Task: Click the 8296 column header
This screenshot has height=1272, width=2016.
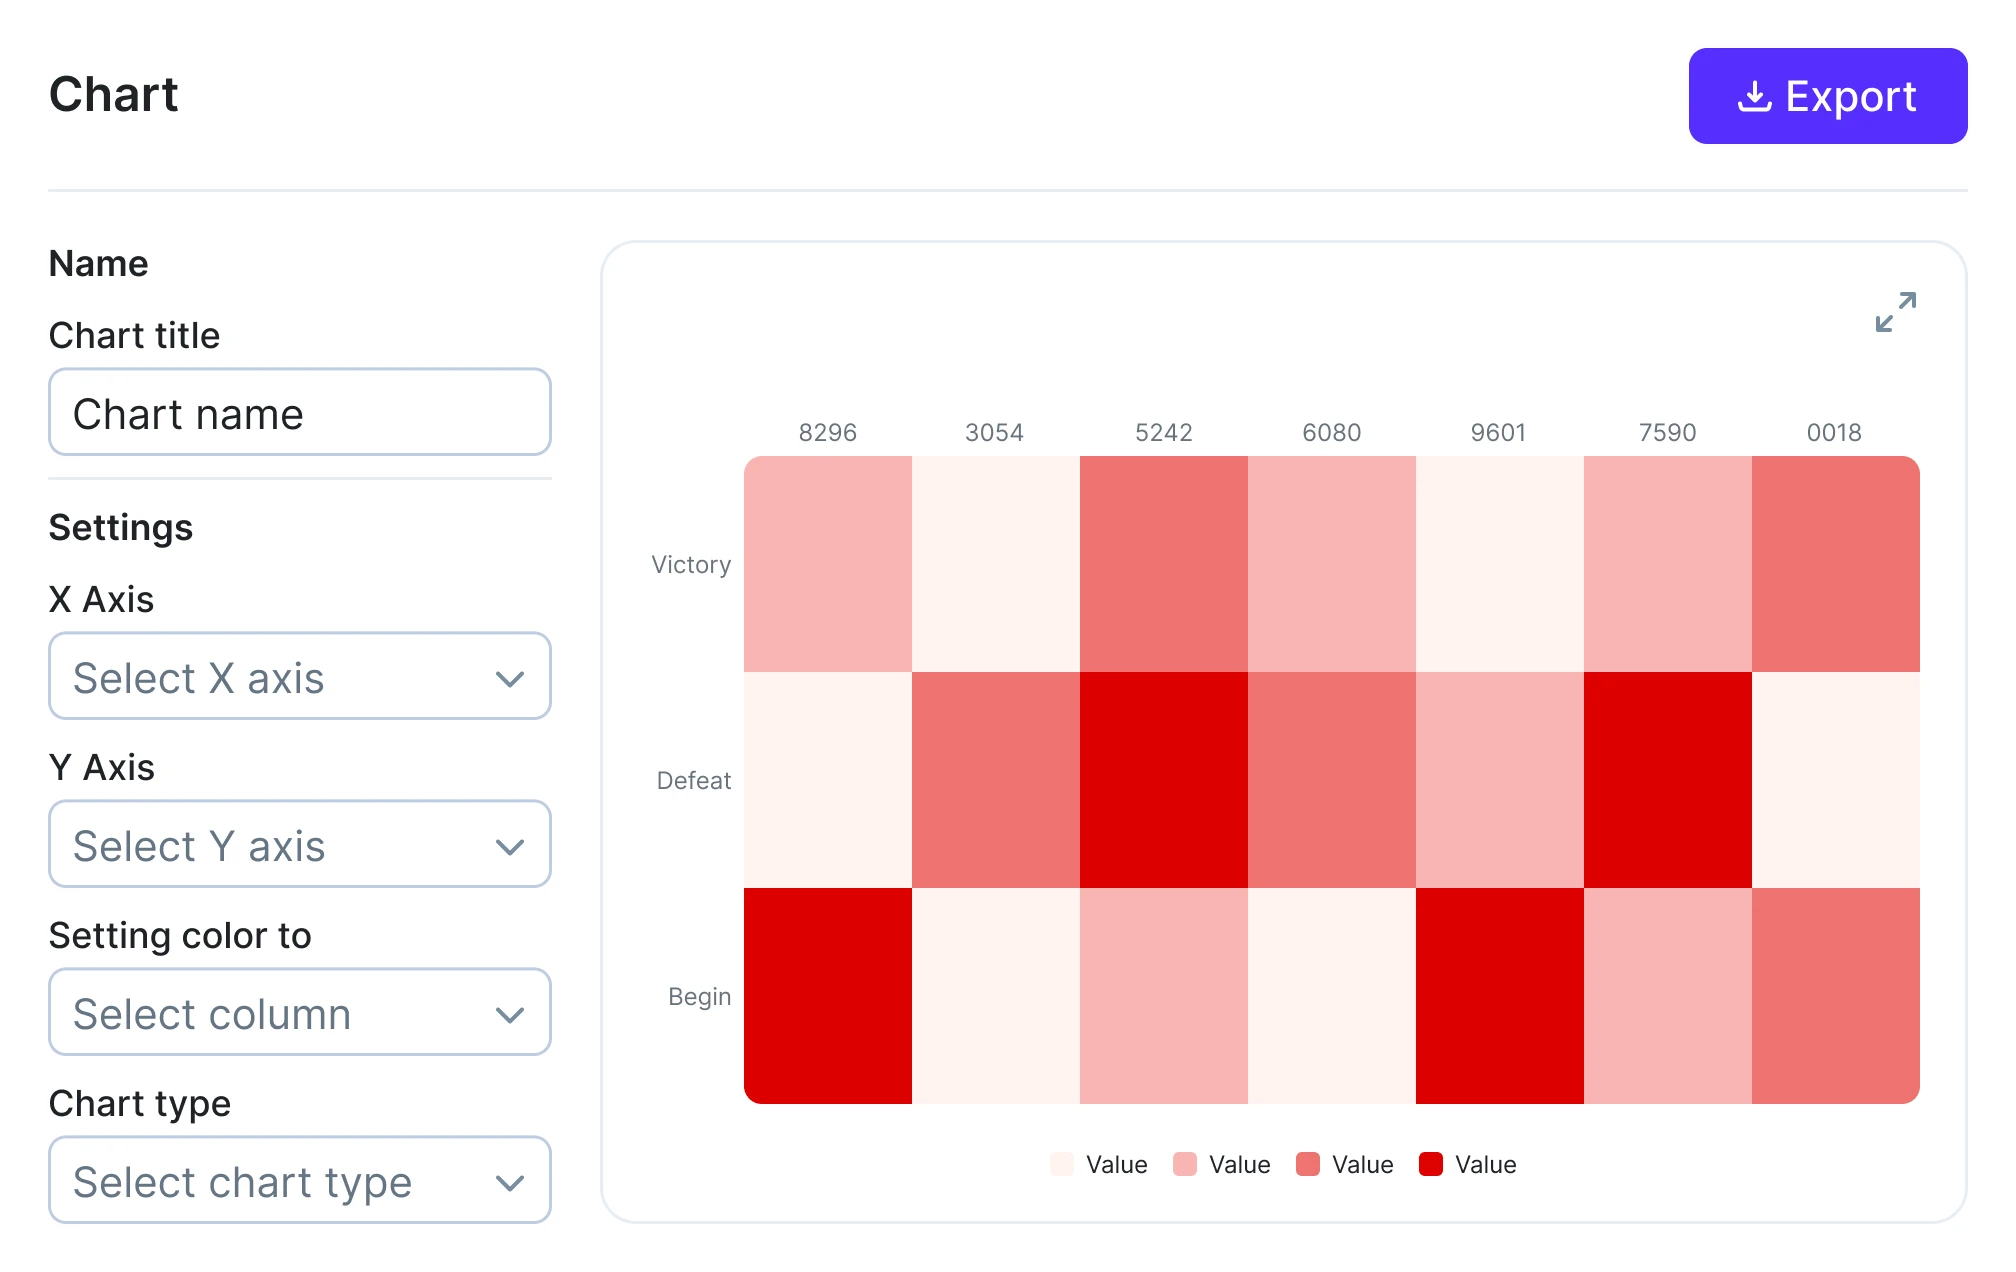Action: coord(828,433)
